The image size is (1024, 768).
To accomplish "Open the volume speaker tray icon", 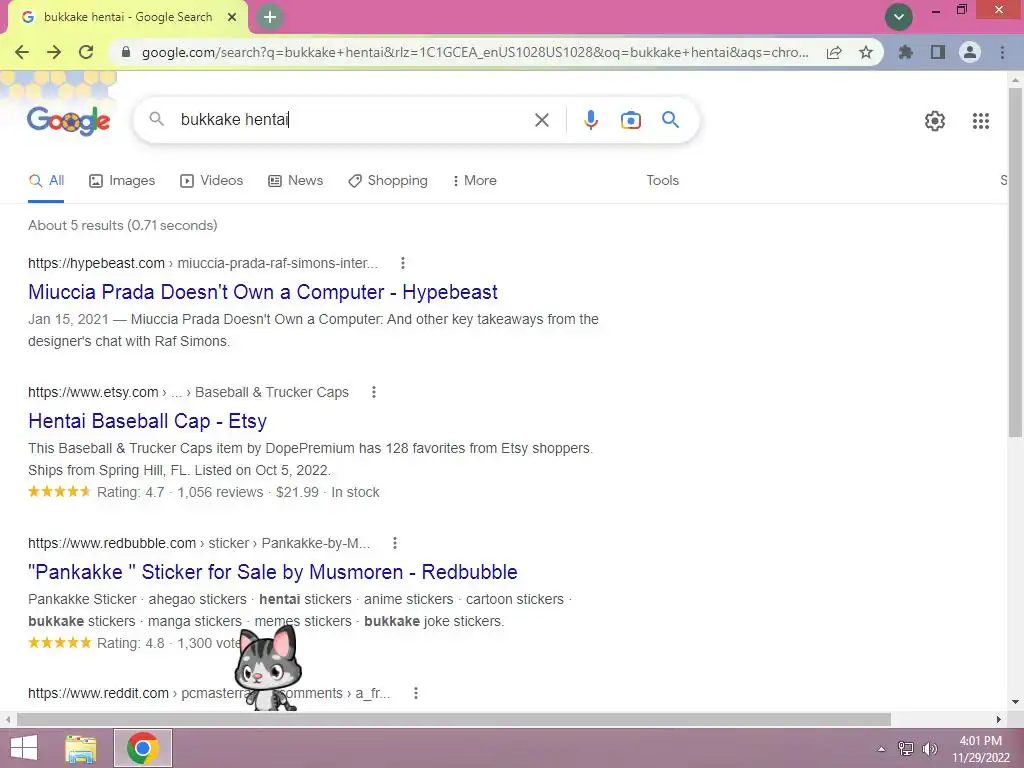I will coord(929,749).
